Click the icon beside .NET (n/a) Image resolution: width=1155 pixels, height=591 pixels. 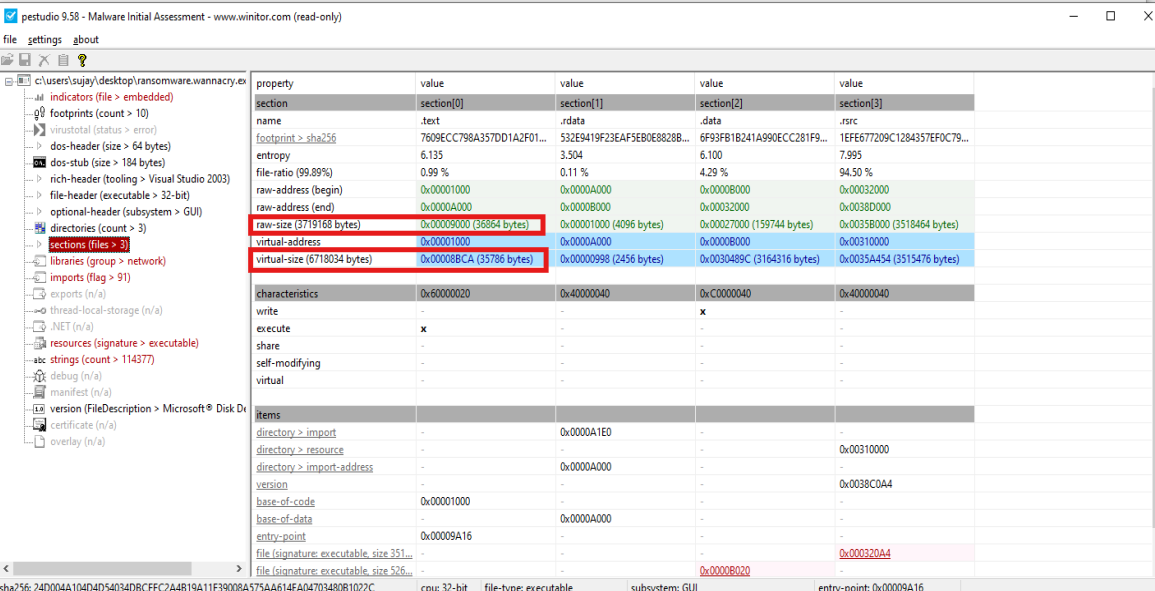pos(40,326)
